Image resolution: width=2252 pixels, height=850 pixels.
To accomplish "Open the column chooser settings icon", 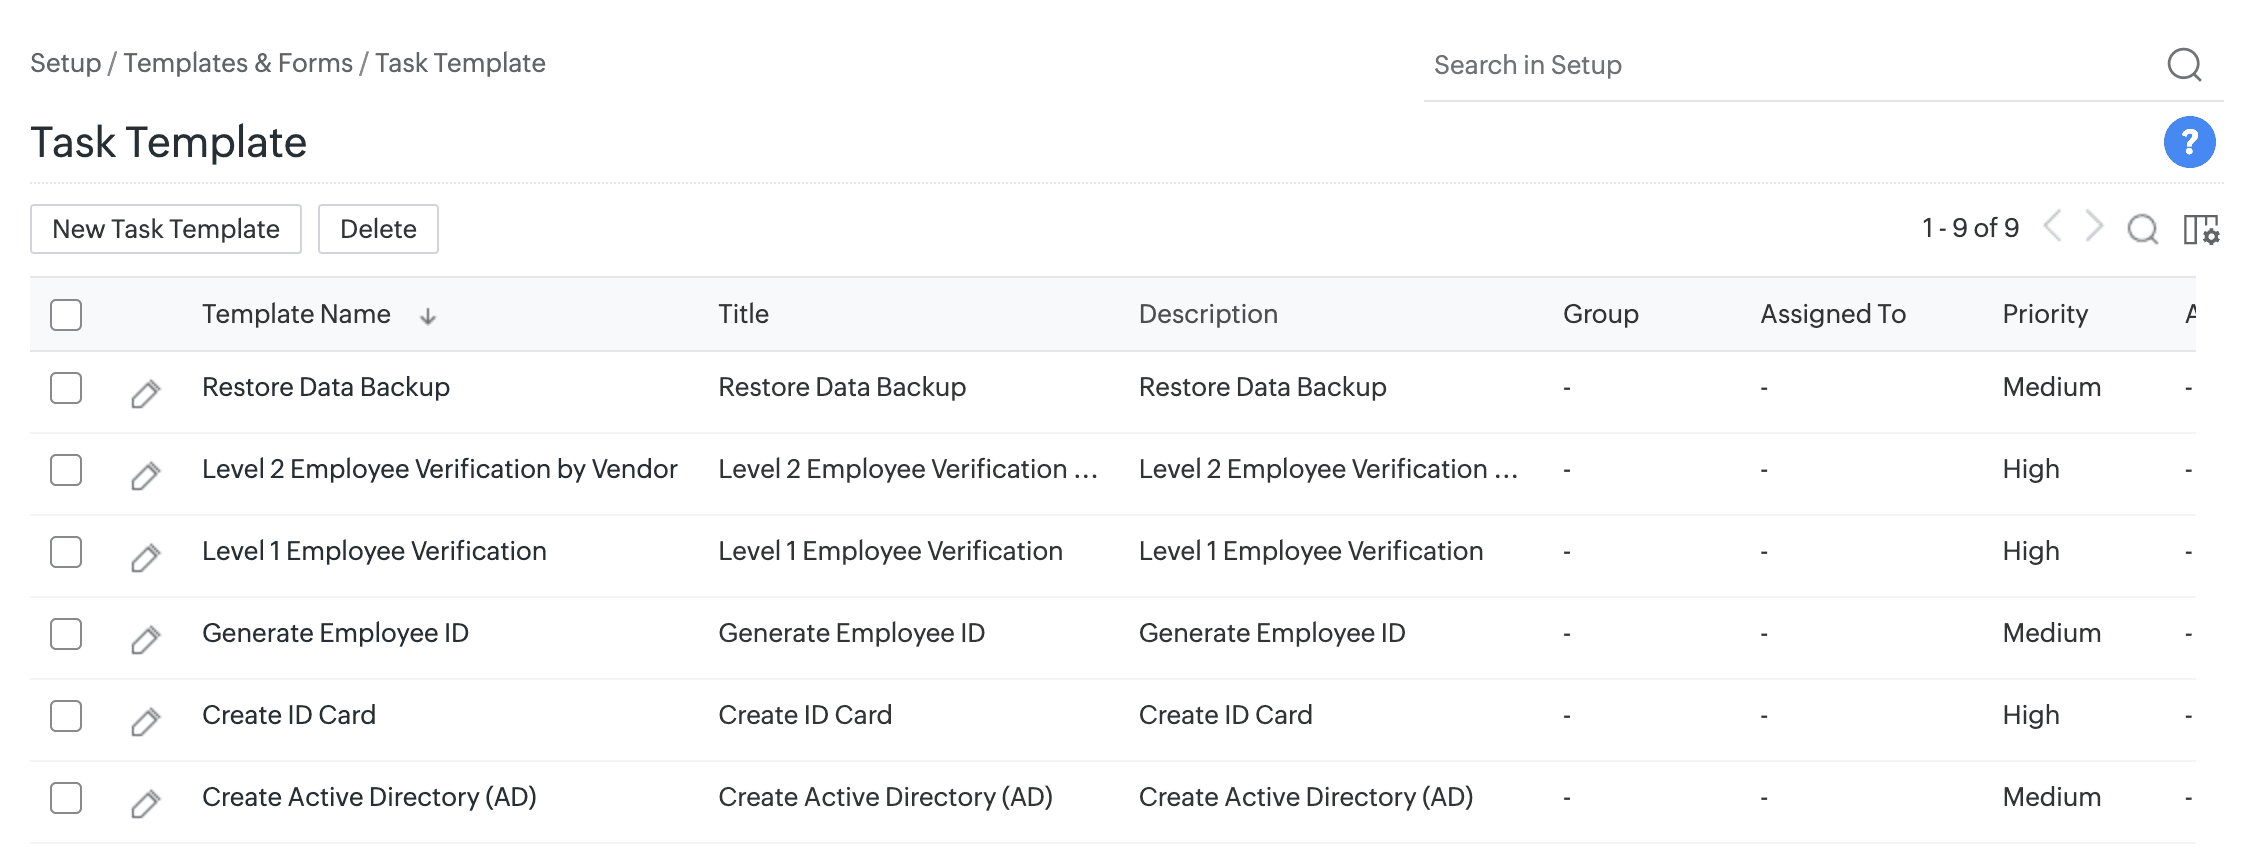I will click(2200, 229).
